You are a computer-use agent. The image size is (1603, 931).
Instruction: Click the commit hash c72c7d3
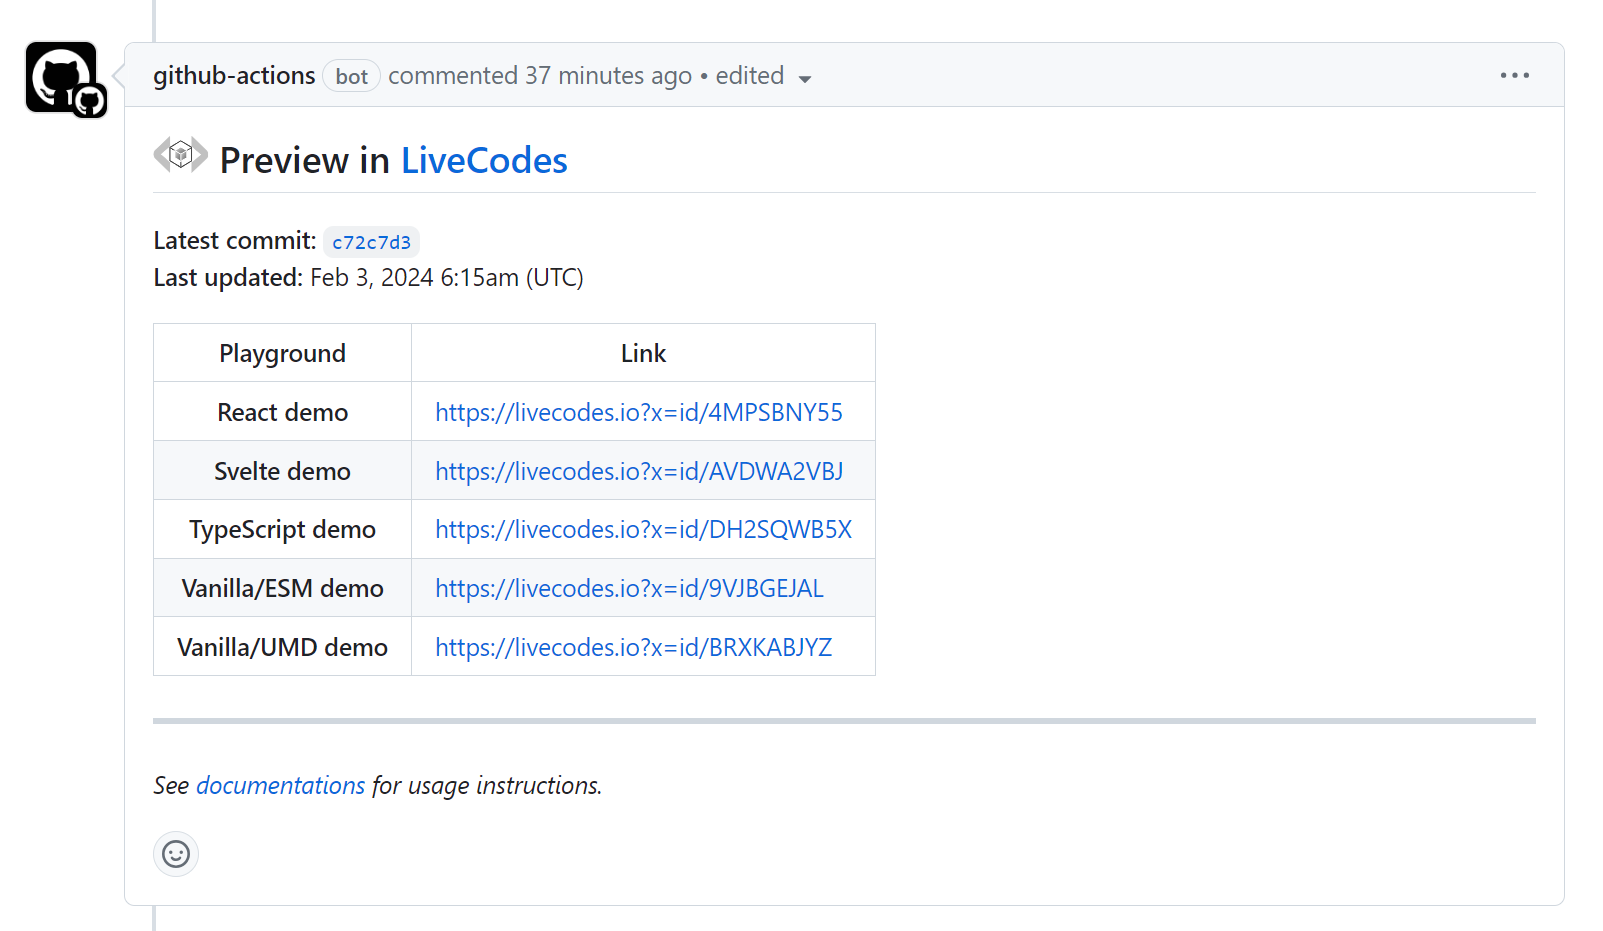(x=370, y=241)
